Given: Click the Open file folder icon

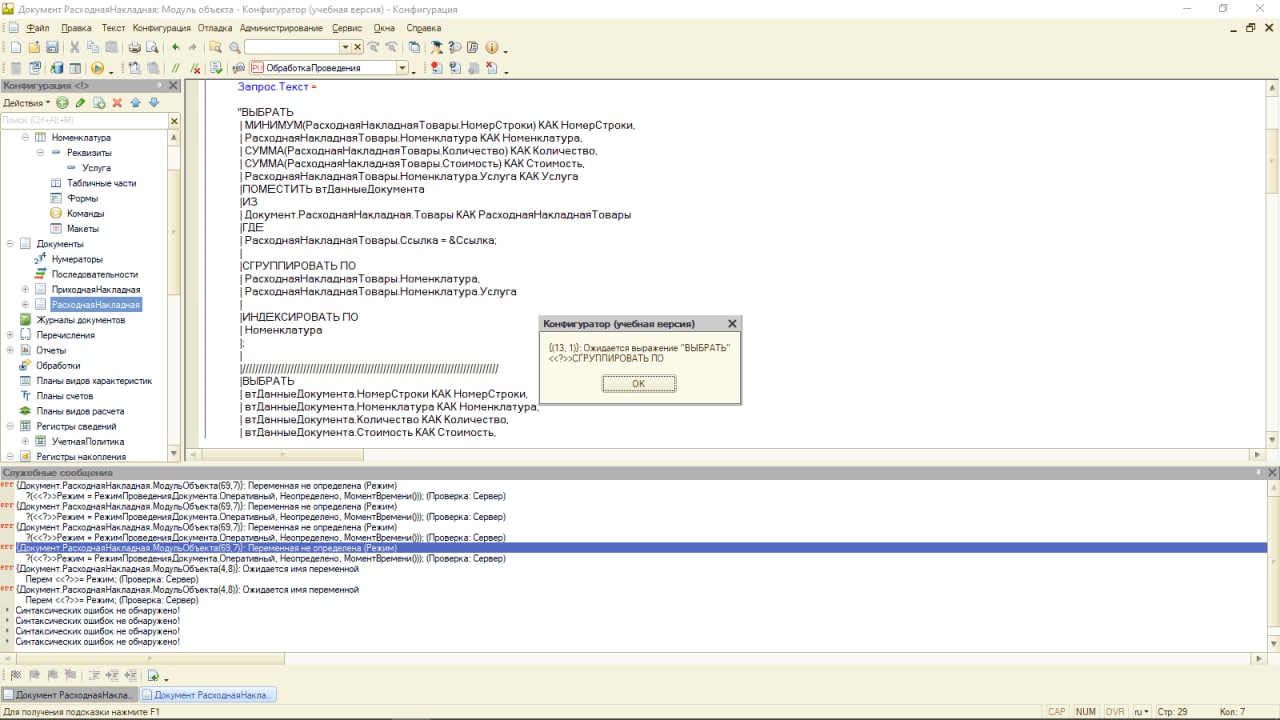Looking at the screenshot, I should [x=34, y=47].
